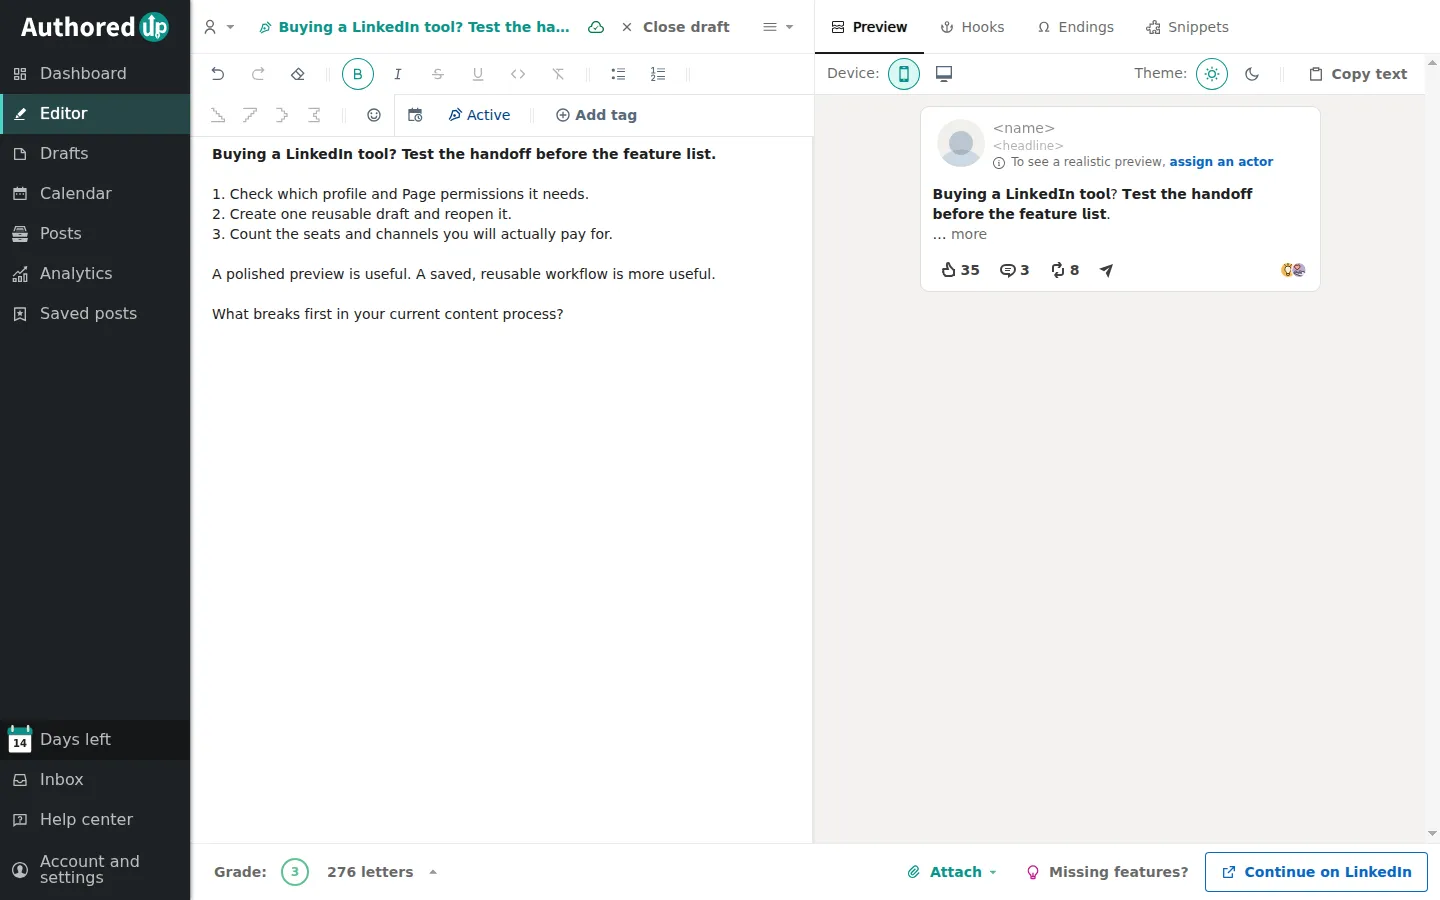Open the schedule calendar-clock icon
Viewport: 1440px width, 900px height.
pyautogui.click(x=416, y=115)
